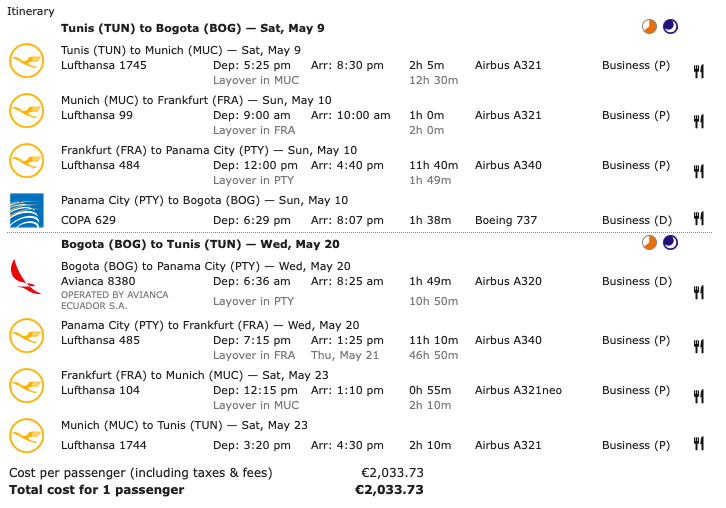Click the Lufthansa 484 flight number
Viewport: 726px width, 508px height.
pos(100,165)
